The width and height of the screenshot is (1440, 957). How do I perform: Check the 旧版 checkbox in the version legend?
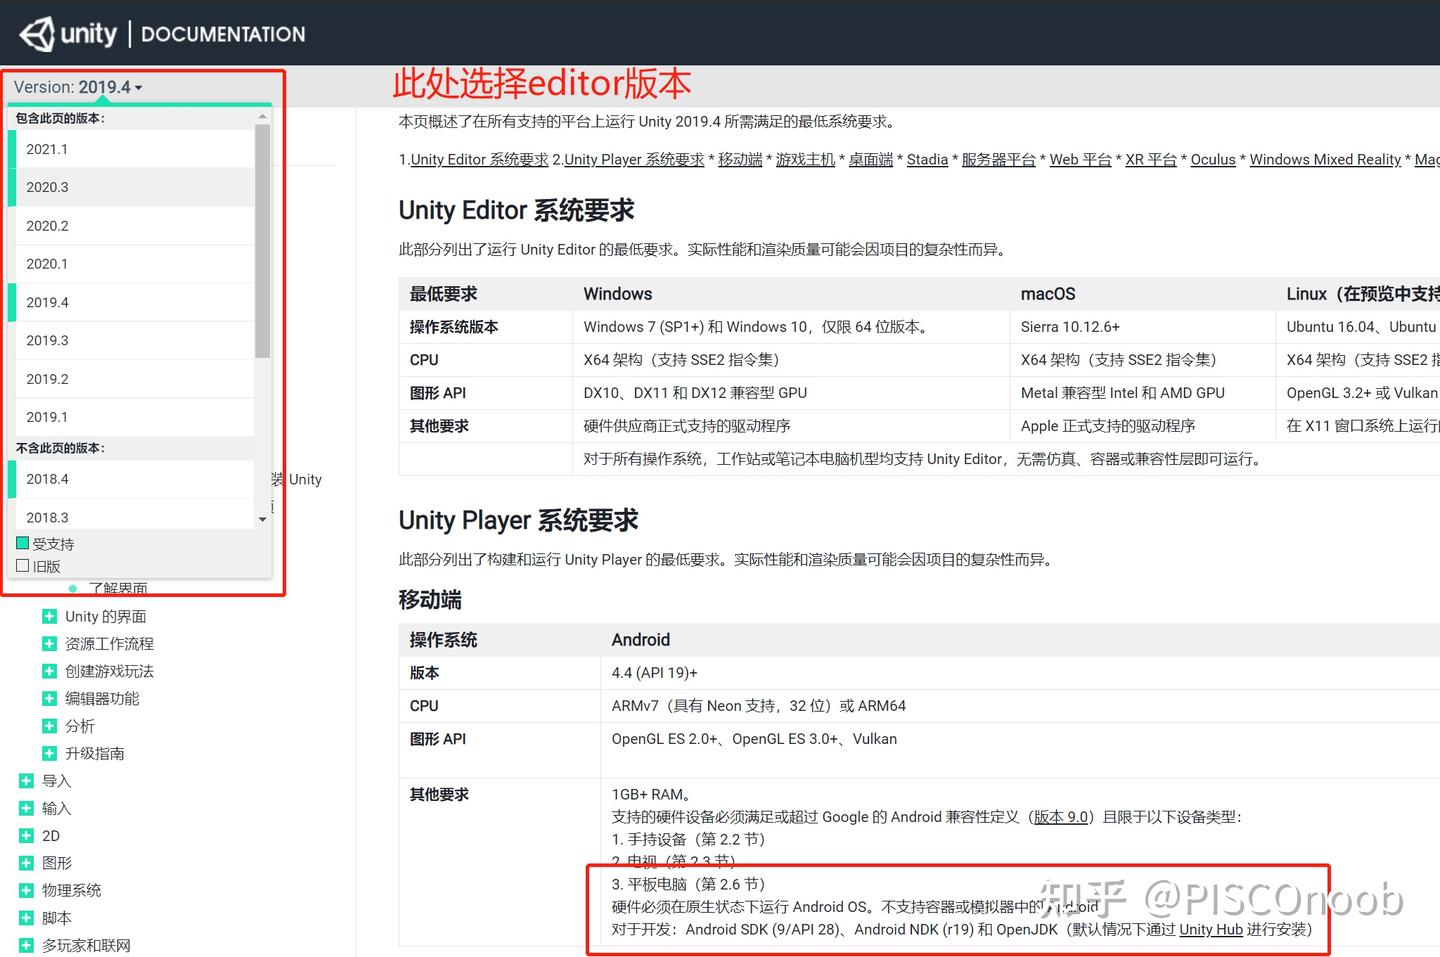coord(22,565)
